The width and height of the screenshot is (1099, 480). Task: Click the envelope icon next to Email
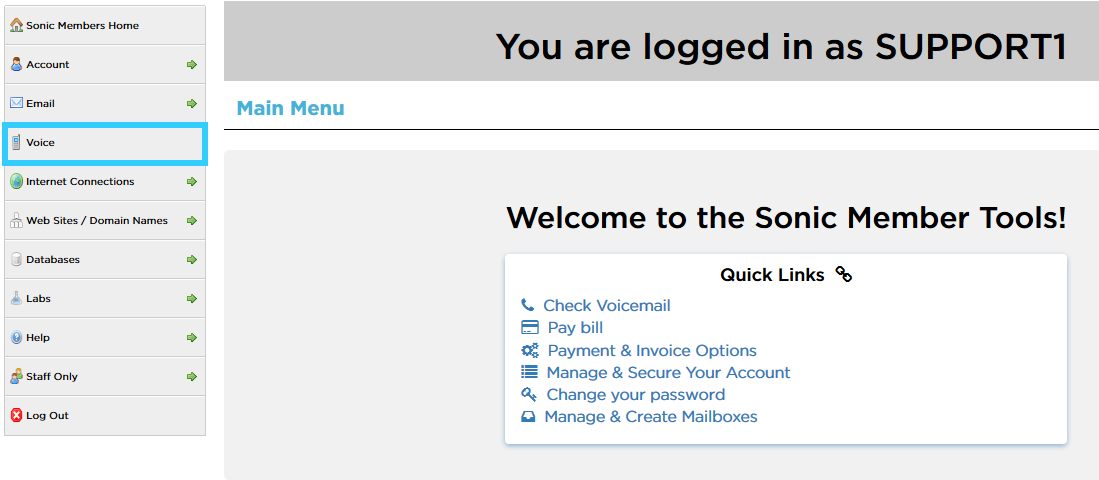(x=16, y=103)
